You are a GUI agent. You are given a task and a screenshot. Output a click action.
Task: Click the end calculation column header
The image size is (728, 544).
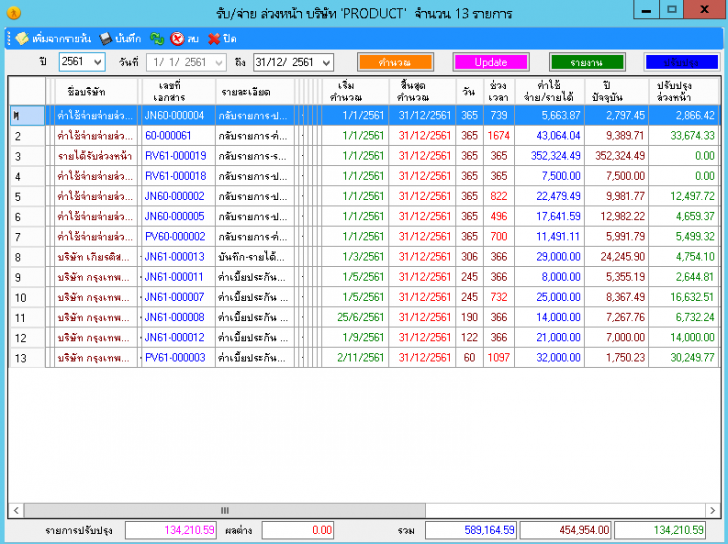coord(422,91)
